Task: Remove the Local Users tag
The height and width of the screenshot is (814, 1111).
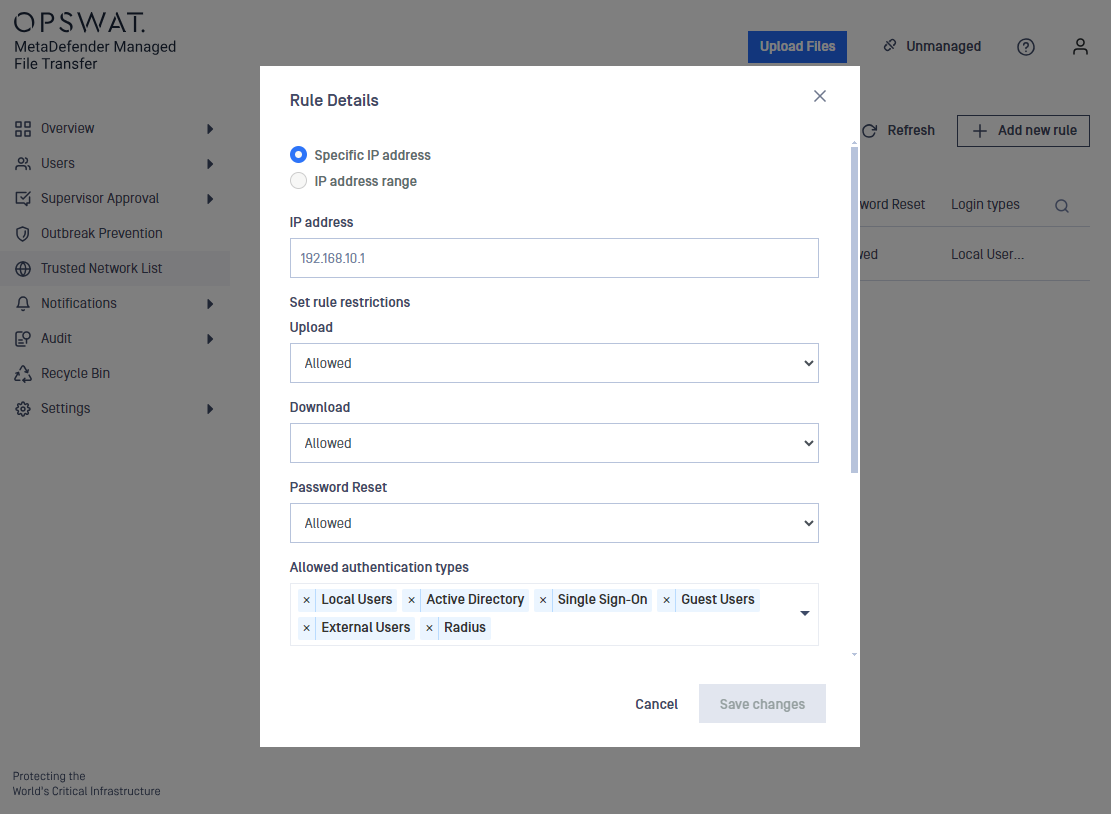Action: [307, 600]
